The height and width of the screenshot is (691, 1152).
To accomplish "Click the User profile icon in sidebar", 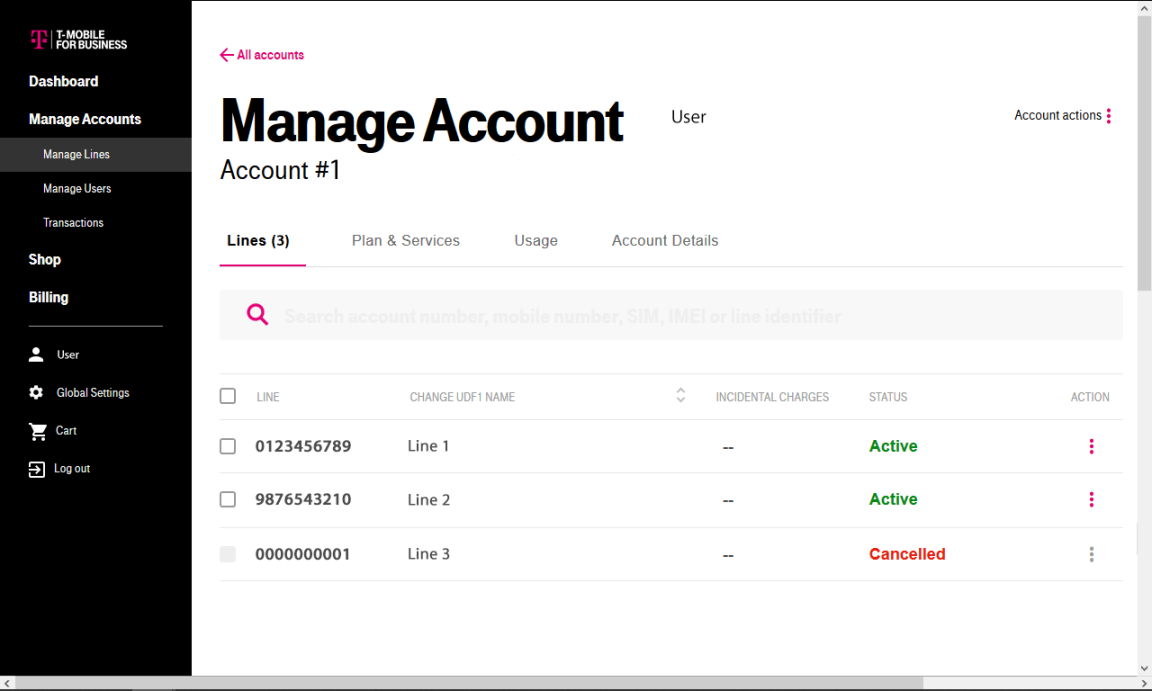I will pyautogui.click(x=37, y=354).
